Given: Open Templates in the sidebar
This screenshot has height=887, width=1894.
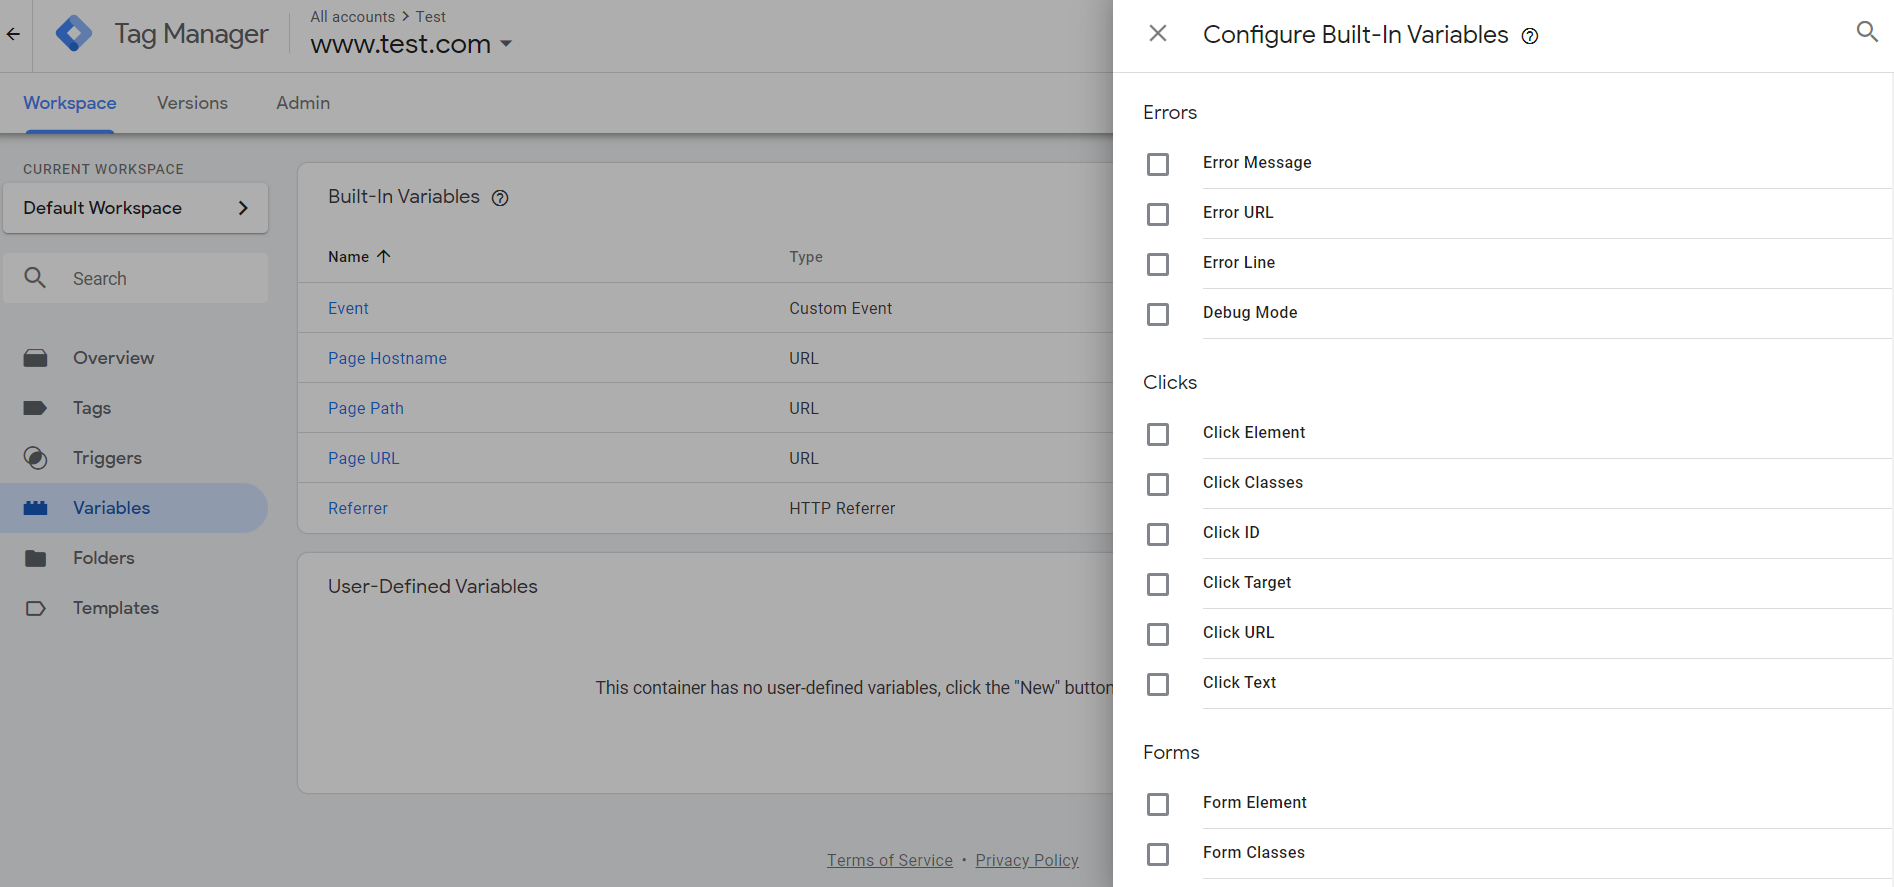Looking at the screenshot, I should coord(116,608).
